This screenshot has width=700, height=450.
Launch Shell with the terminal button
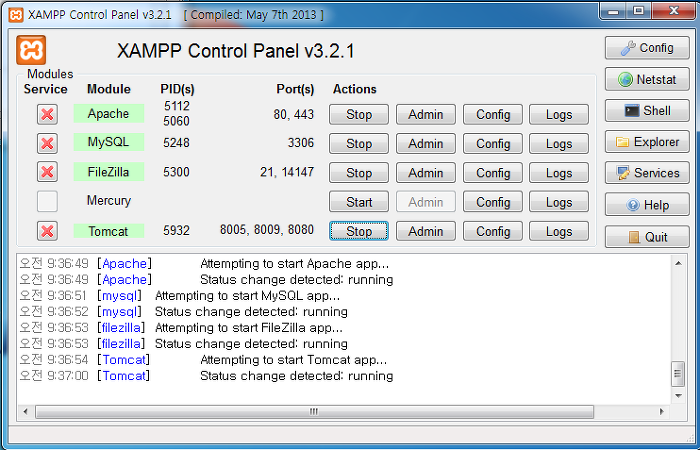(x=647, y=110)
